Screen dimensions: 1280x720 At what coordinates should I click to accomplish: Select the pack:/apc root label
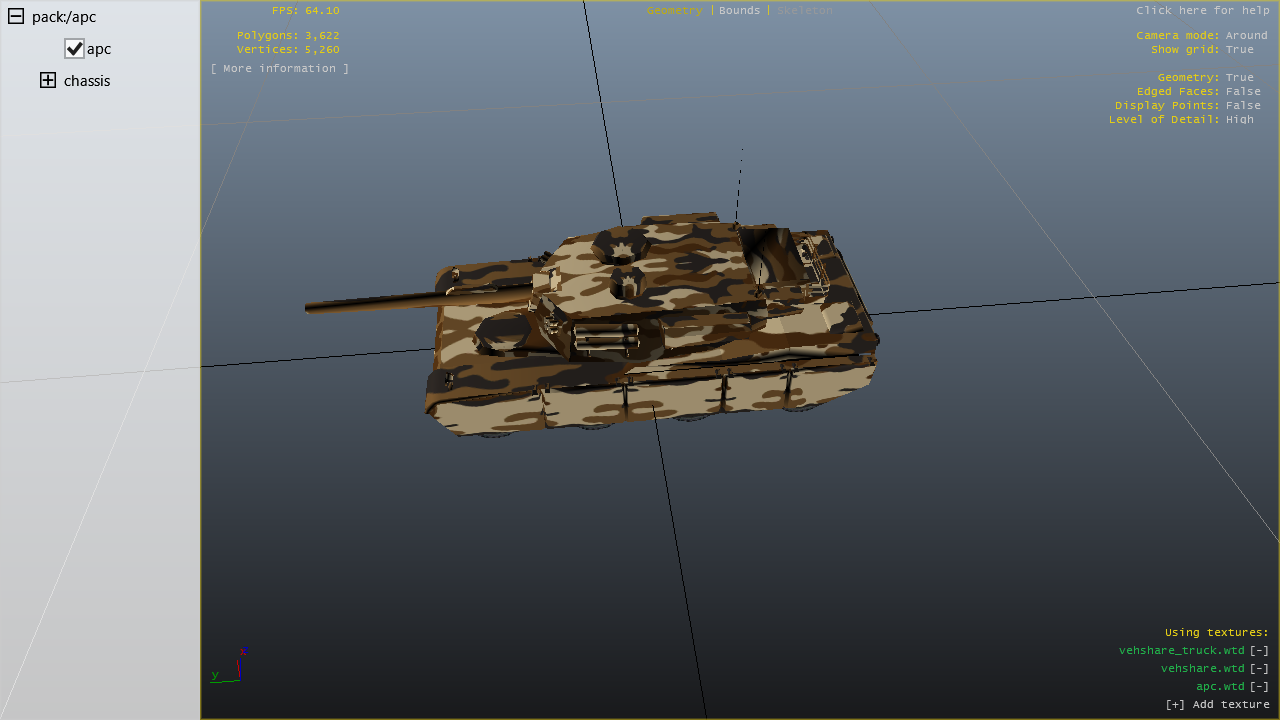point(64,16)
